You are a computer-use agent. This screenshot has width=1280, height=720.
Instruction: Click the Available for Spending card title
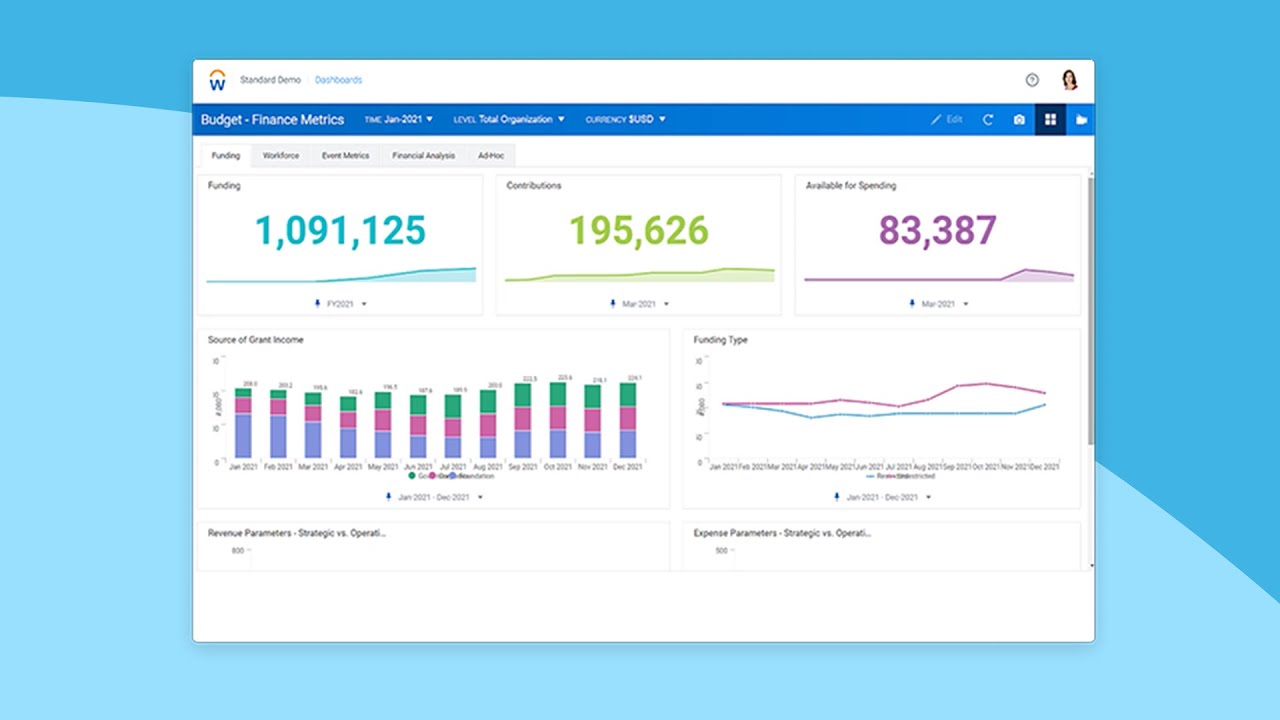[851, 186]
